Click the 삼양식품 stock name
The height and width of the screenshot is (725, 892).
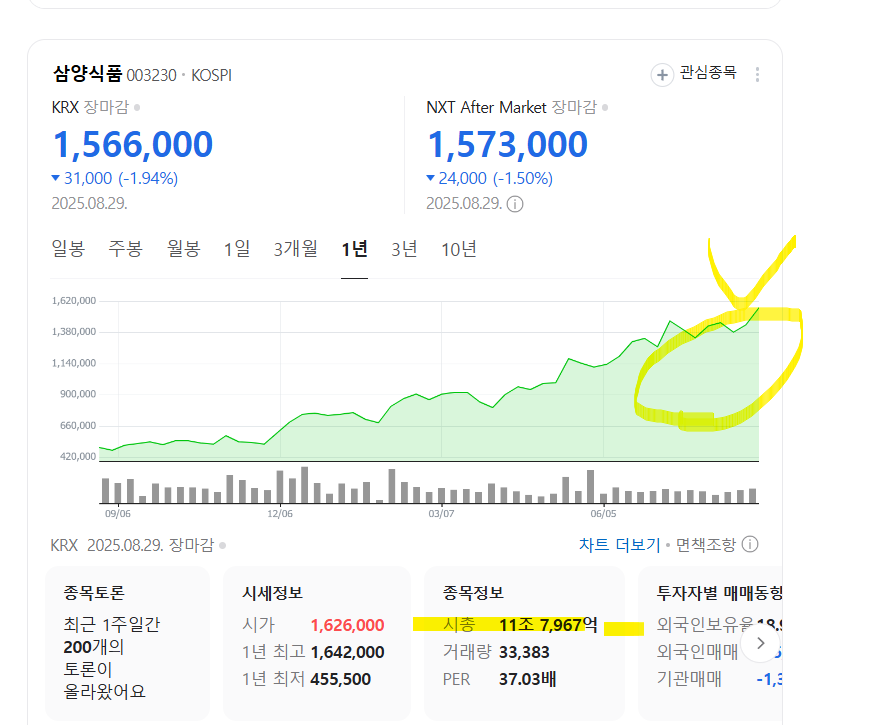tap(87, 74)
